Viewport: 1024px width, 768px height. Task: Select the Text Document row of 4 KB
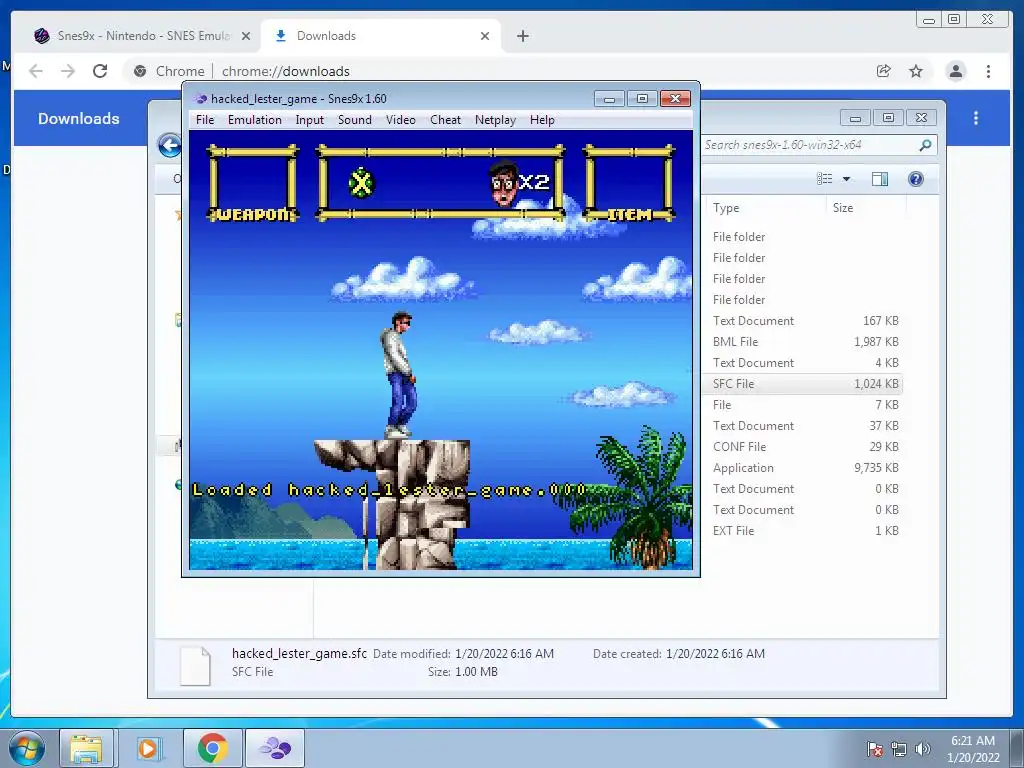pyautogui.click(x=804, y=362)
